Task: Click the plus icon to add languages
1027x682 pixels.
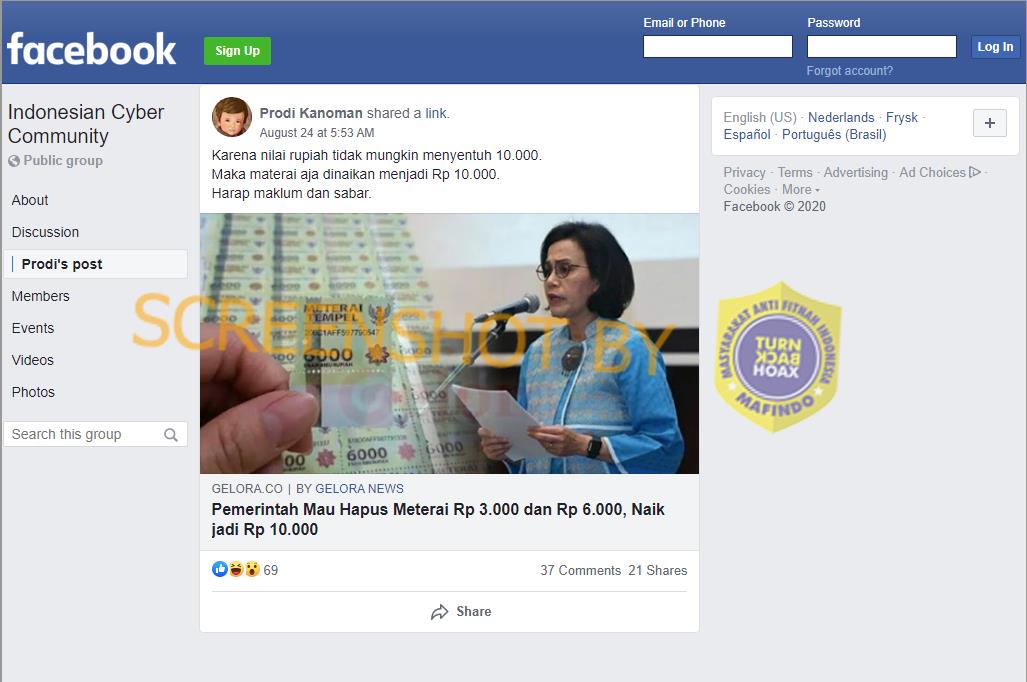Action: (x=990, y=123)
